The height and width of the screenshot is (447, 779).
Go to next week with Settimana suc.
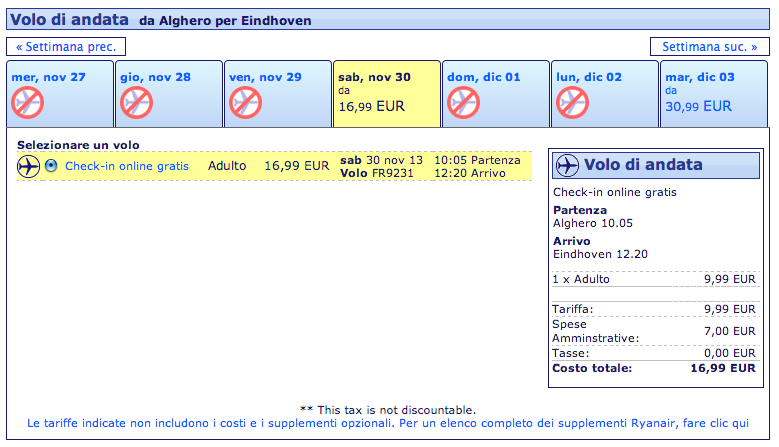[x=709, y=47]
